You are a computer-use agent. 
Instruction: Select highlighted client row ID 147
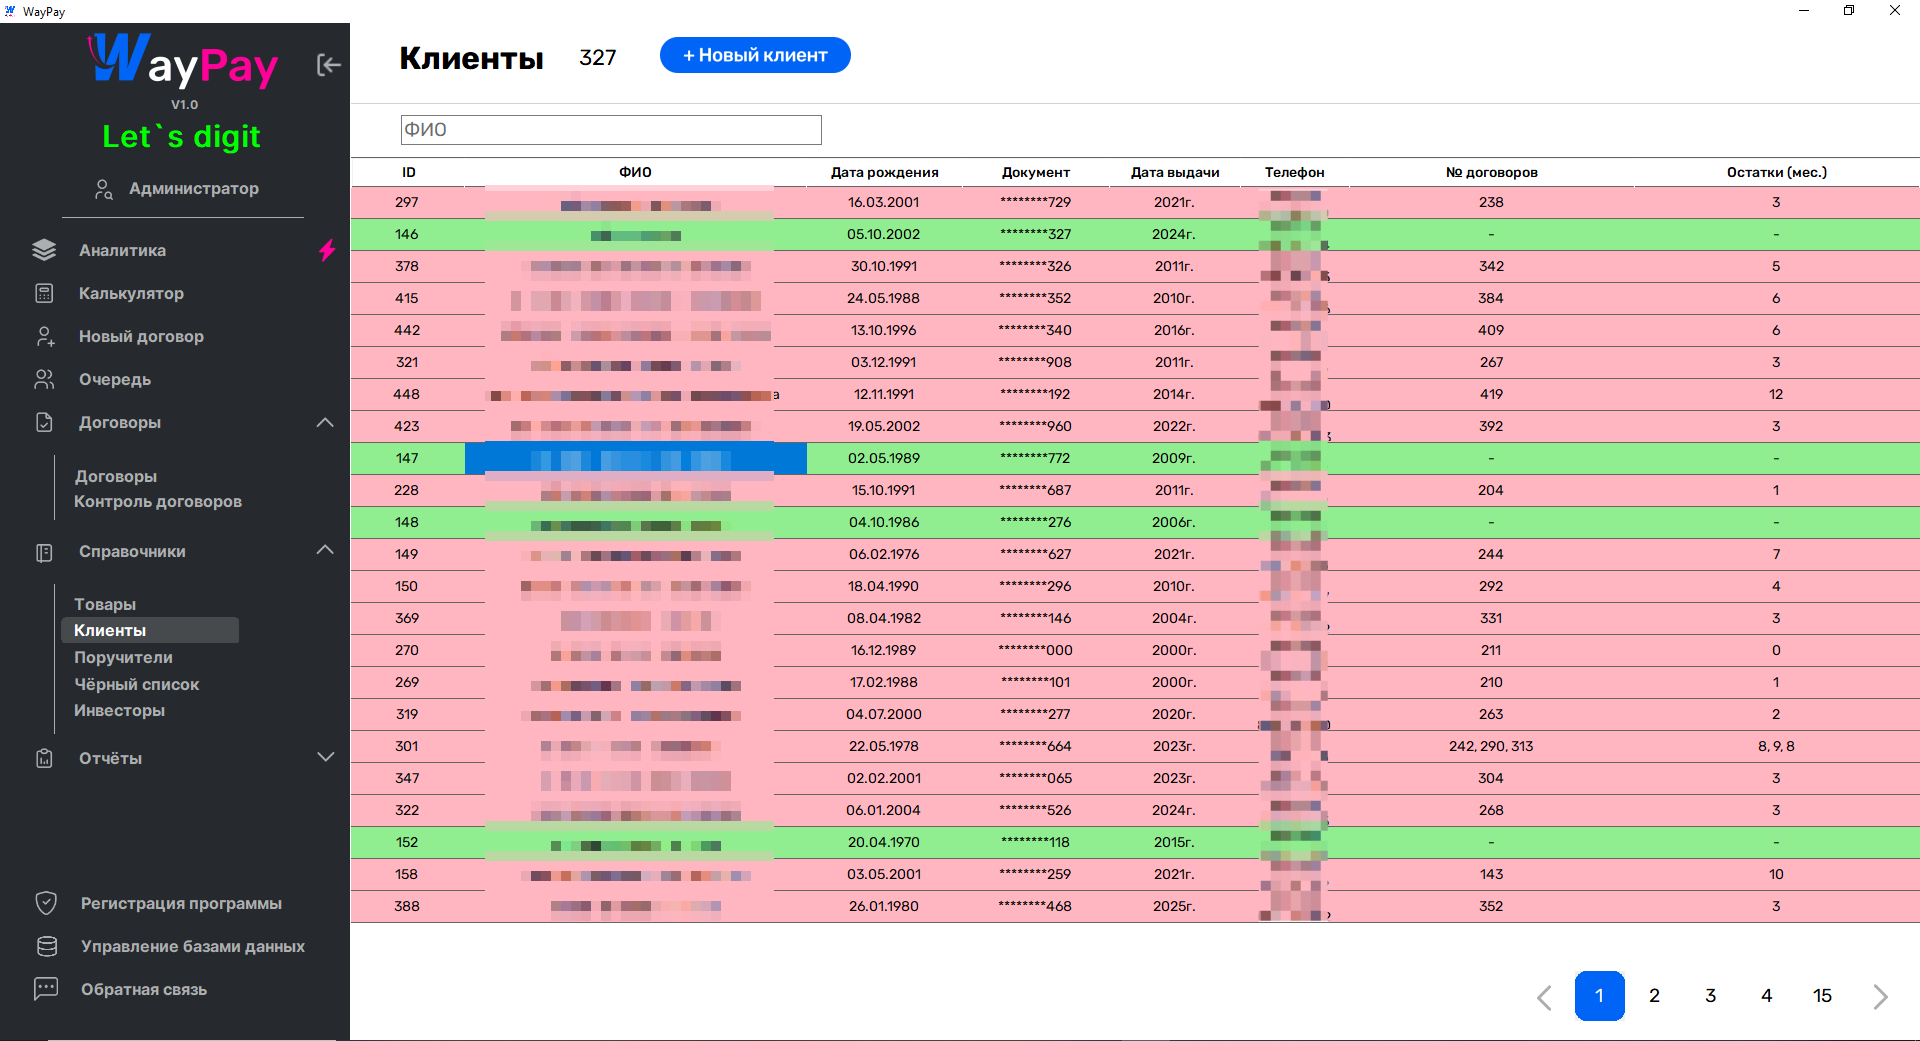click(1135, 458)
